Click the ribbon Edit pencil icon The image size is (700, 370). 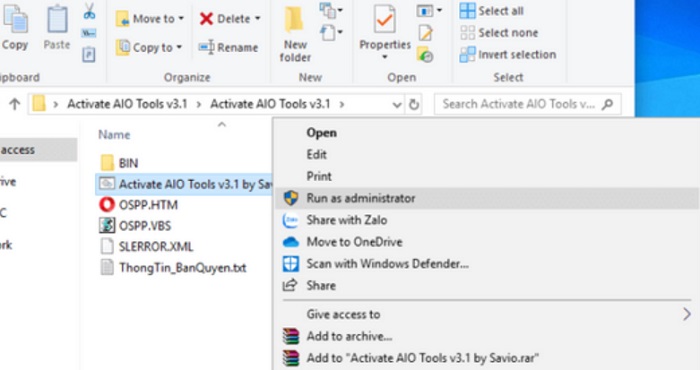[425, 33]
